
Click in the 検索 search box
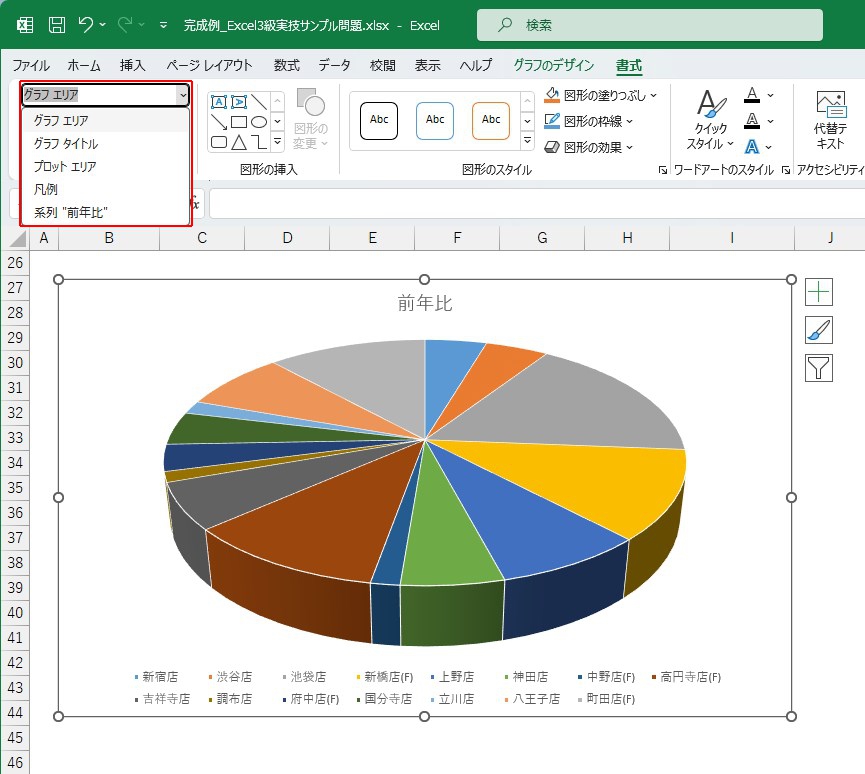650,25
